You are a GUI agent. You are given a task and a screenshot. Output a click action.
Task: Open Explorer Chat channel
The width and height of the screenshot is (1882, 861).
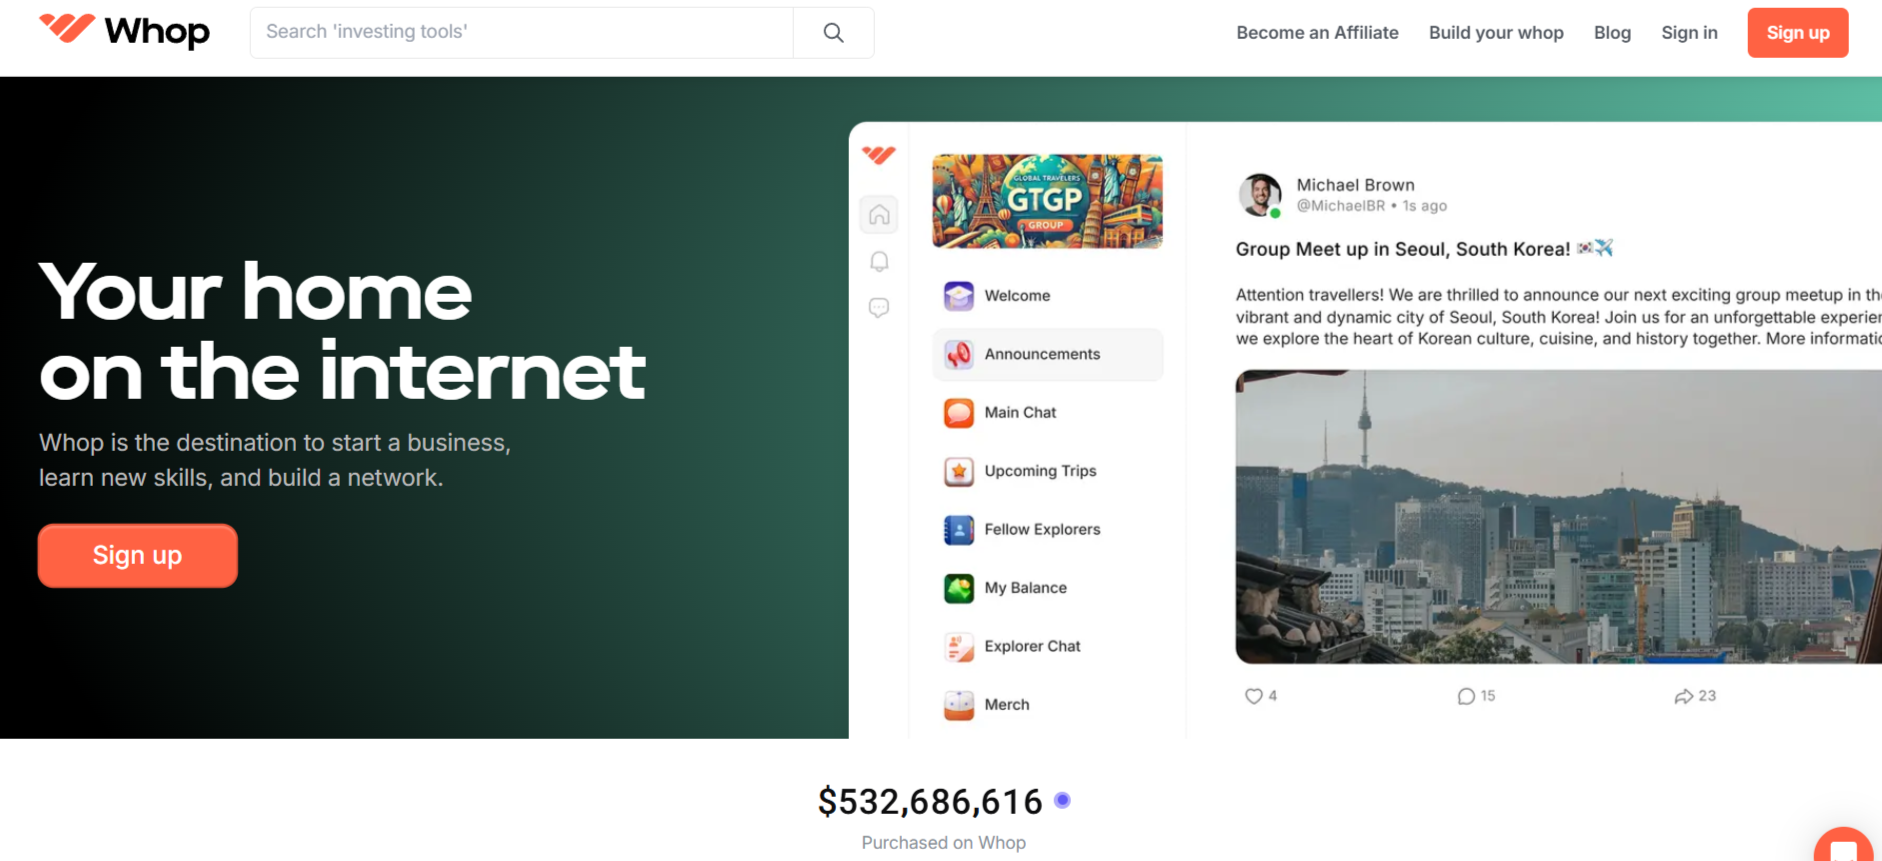(x=1047, y=647)
